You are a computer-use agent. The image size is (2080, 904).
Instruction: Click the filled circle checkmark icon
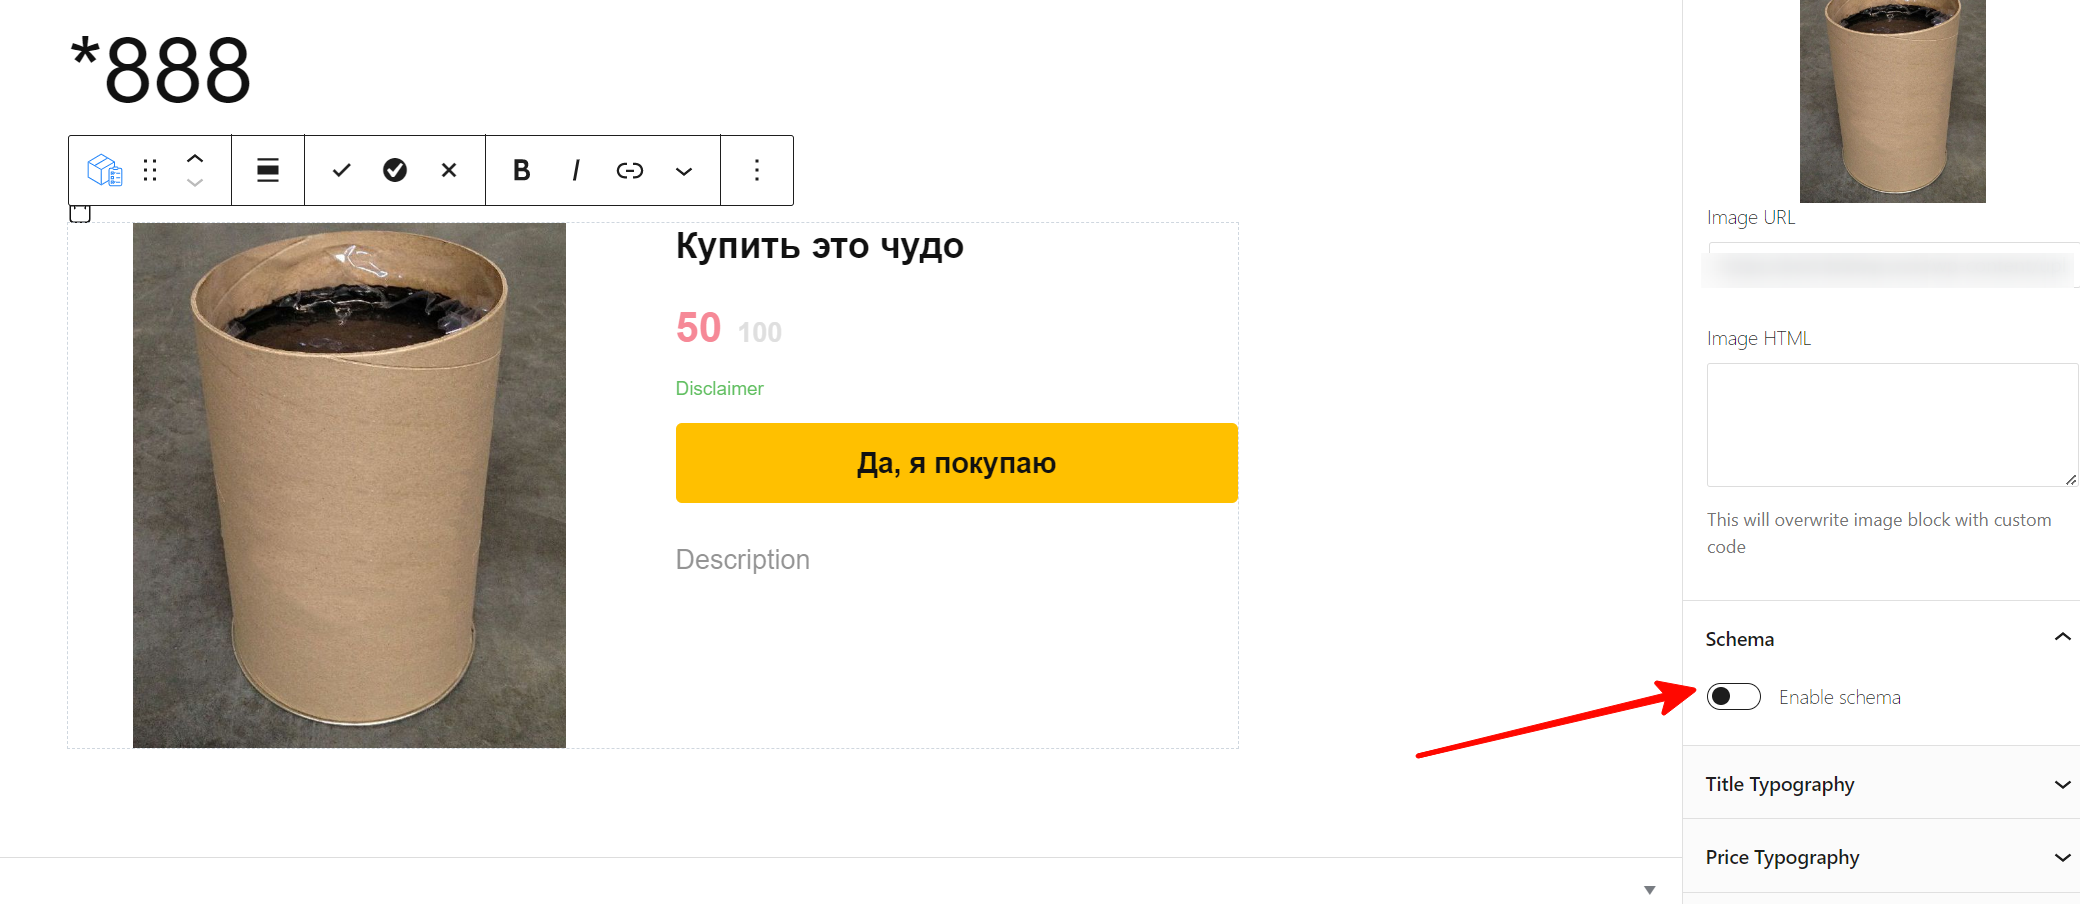(395, 170)
